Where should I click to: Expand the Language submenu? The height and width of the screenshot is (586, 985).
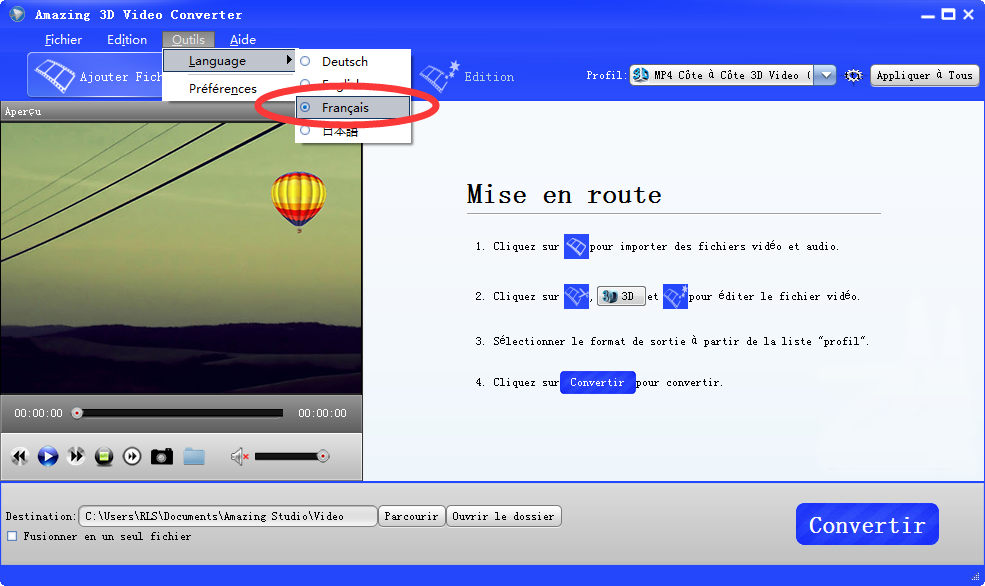click(229, 61)
